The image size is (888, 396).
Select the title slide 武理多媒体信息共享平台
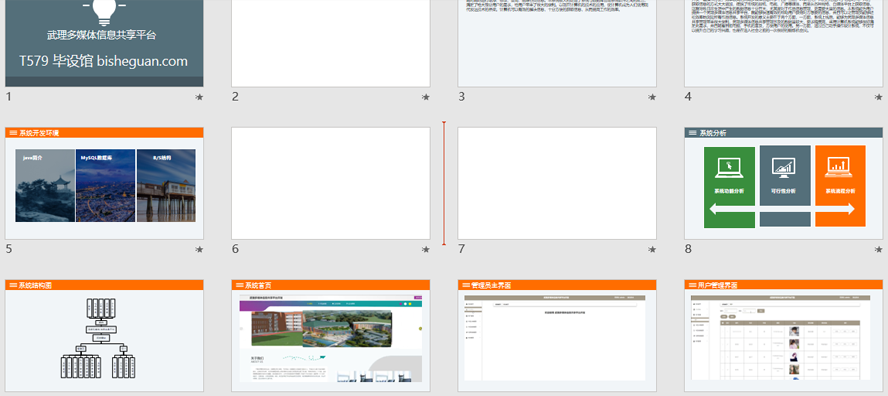pyautogui.click(x=104, y=43)
